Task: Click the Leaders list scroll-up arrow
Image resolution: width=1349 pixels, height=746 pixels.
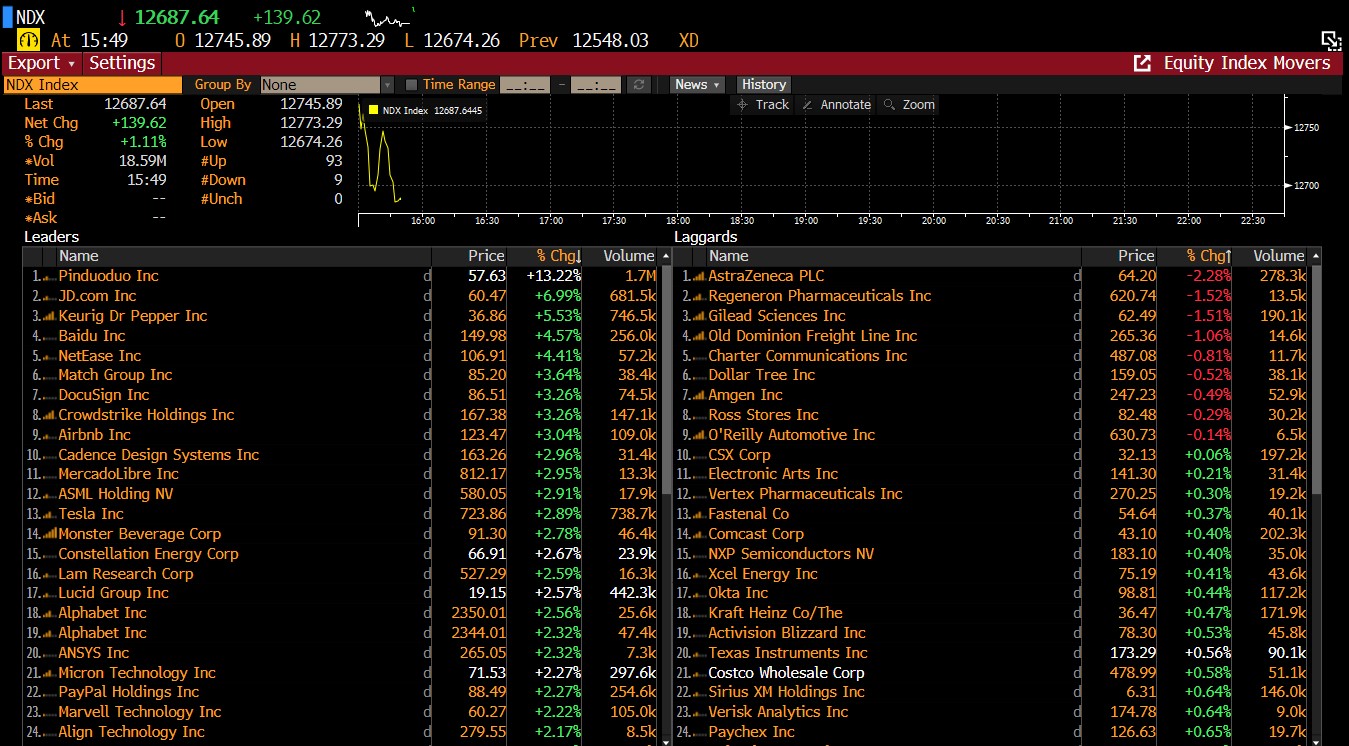Action: [x=666, y=257]
